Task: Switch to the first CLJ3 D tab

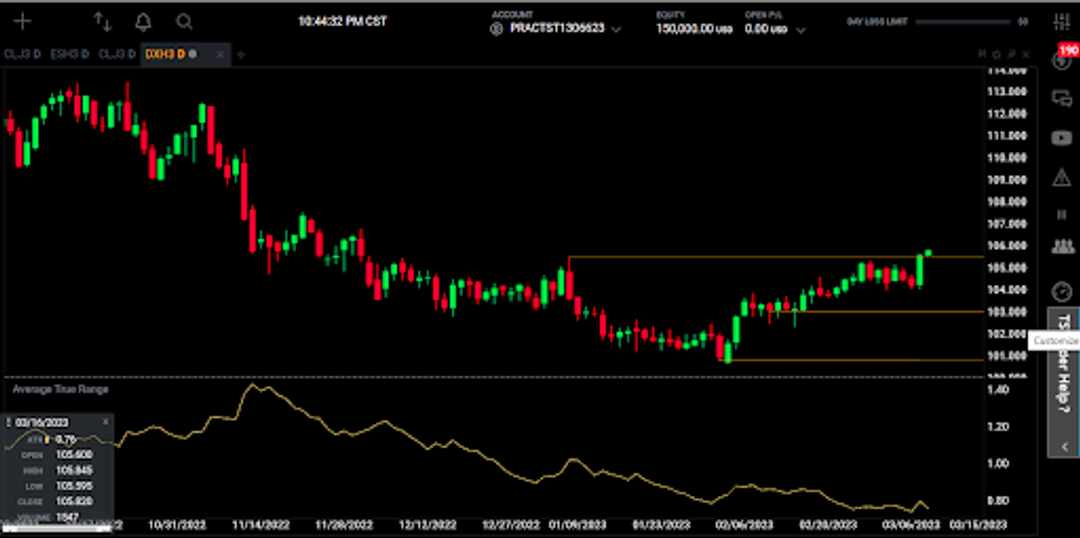Action: tap(22, 54)
